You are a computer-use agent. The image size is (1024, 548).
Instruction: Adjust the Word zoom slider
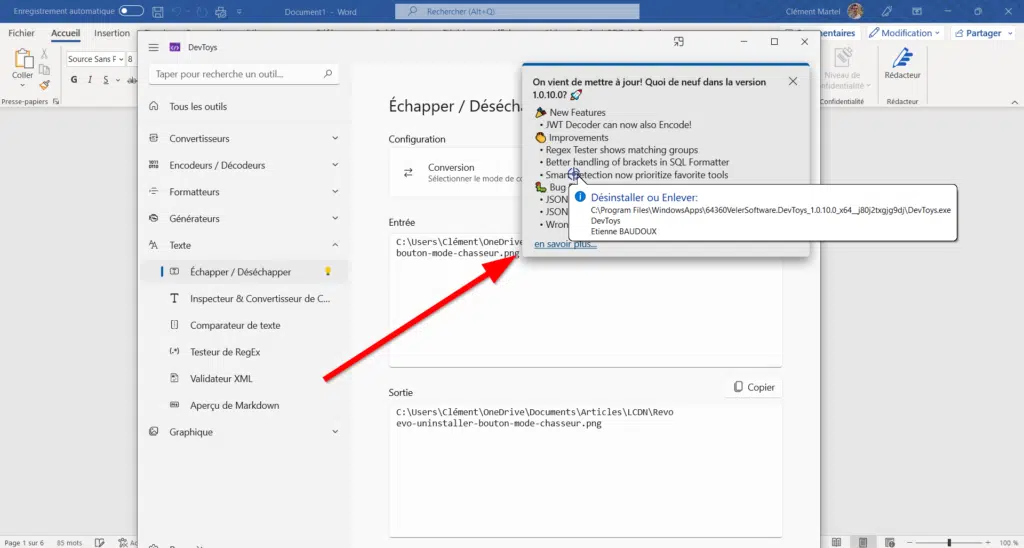tap(949, 543)
